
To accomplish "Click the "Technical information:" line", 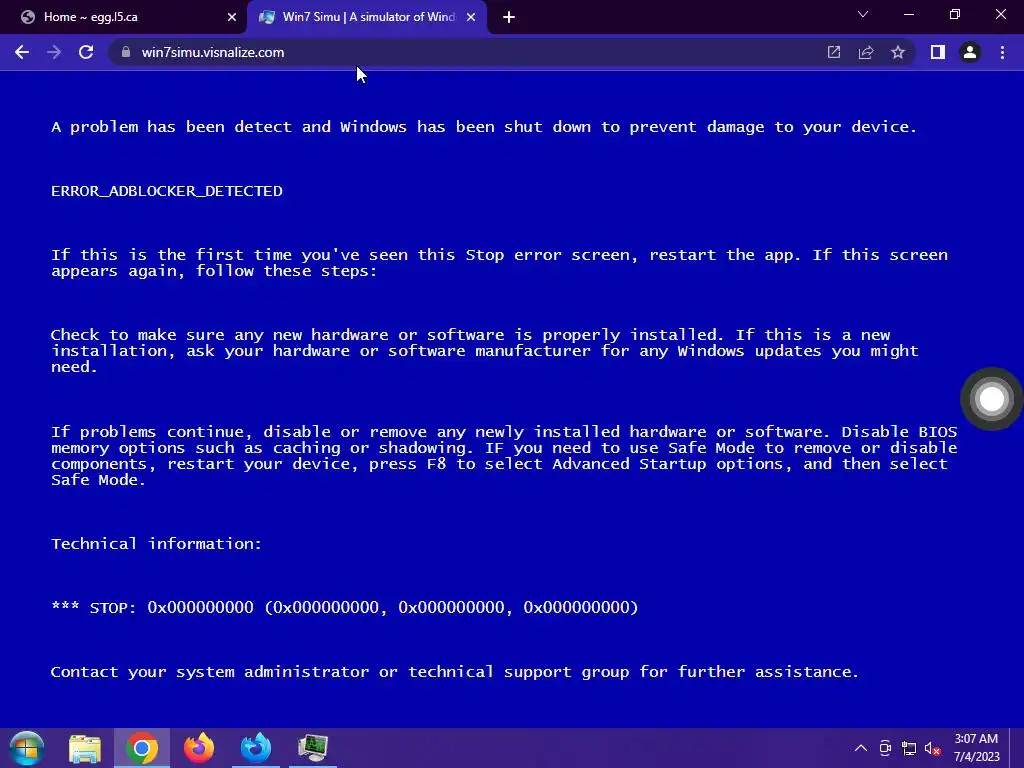I will click(x=156, y=543).
